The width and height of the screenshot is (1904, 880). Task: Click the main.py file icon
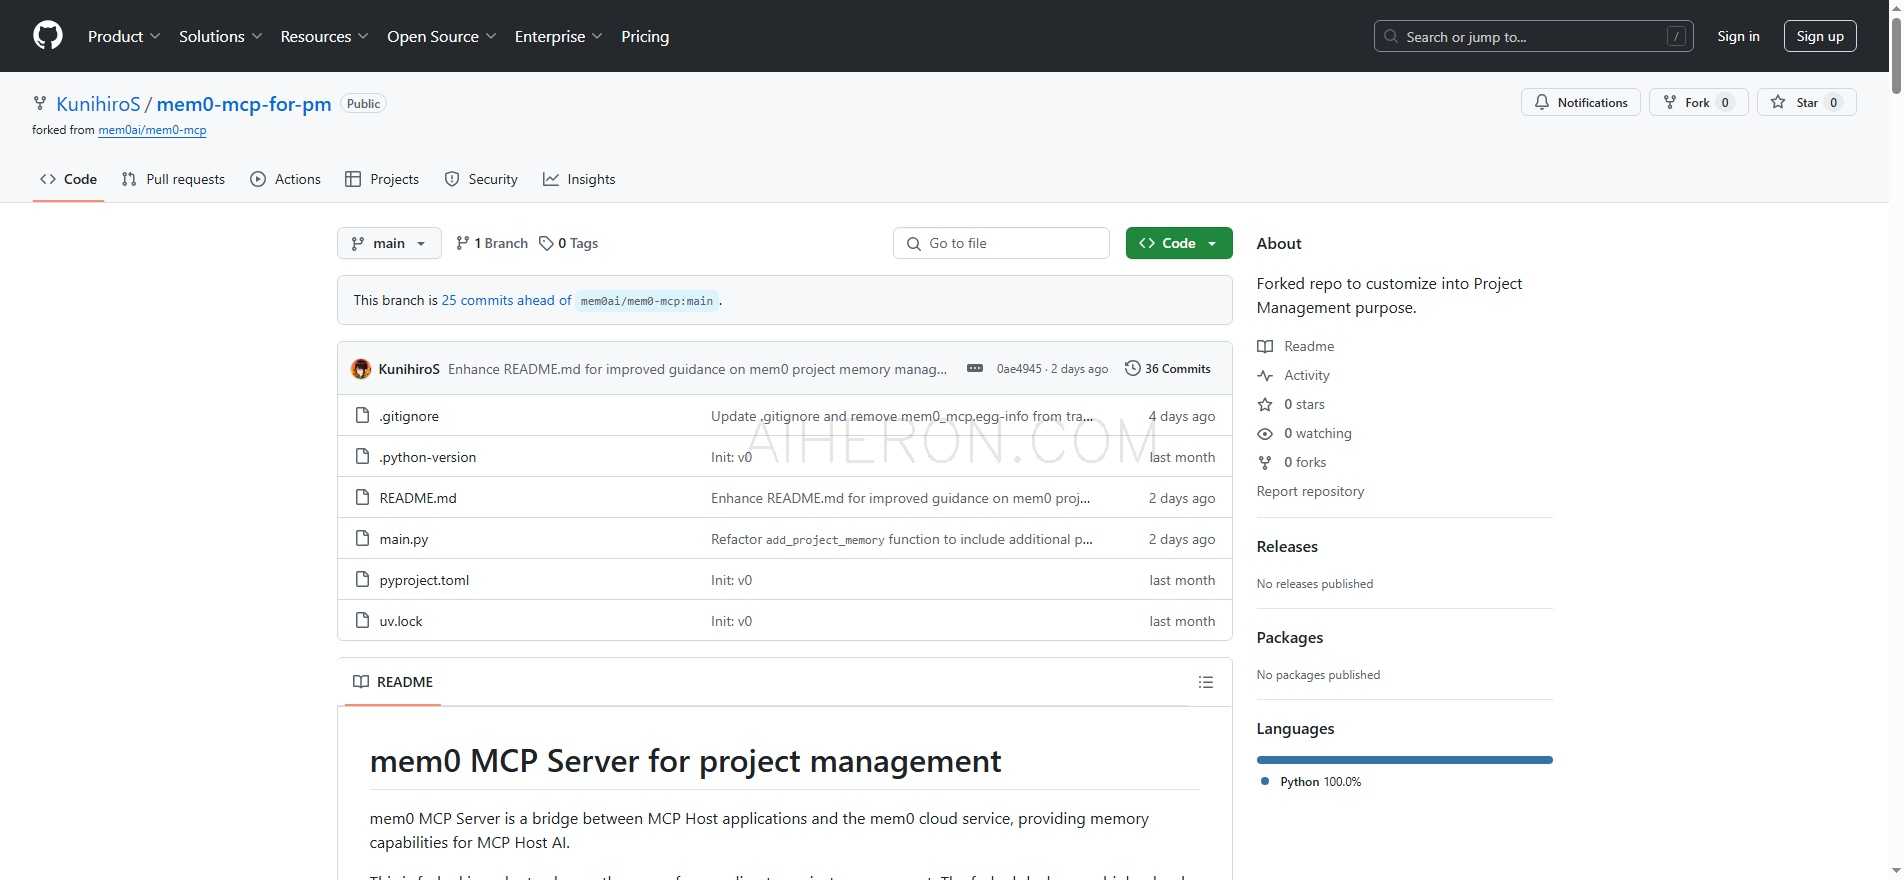click(363, 539)
